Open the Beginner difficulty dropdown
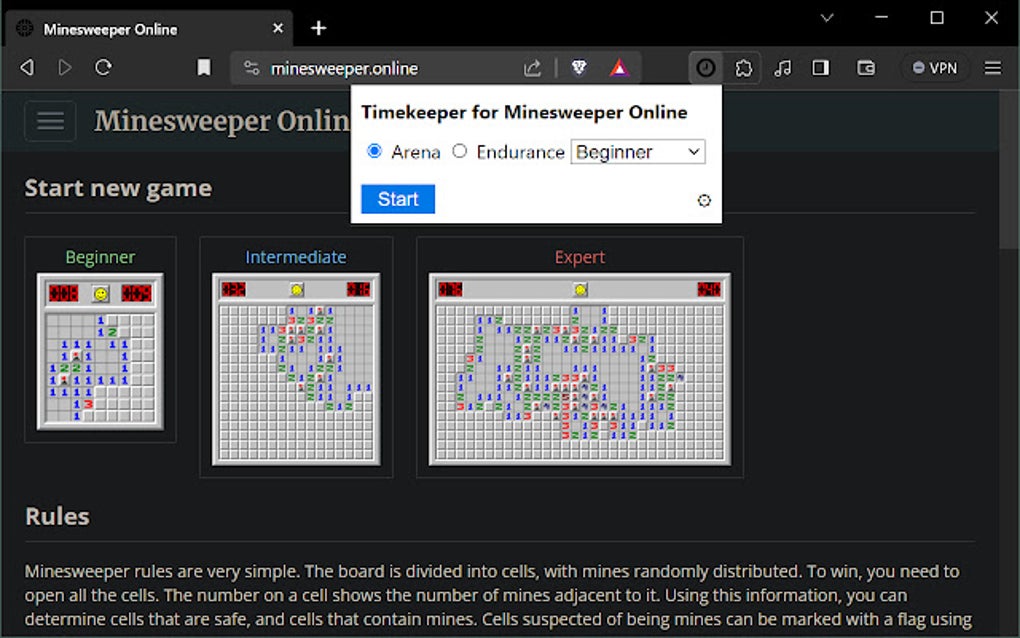Image resolution: width=1020 pixels, height=638 pixels. 638,151
